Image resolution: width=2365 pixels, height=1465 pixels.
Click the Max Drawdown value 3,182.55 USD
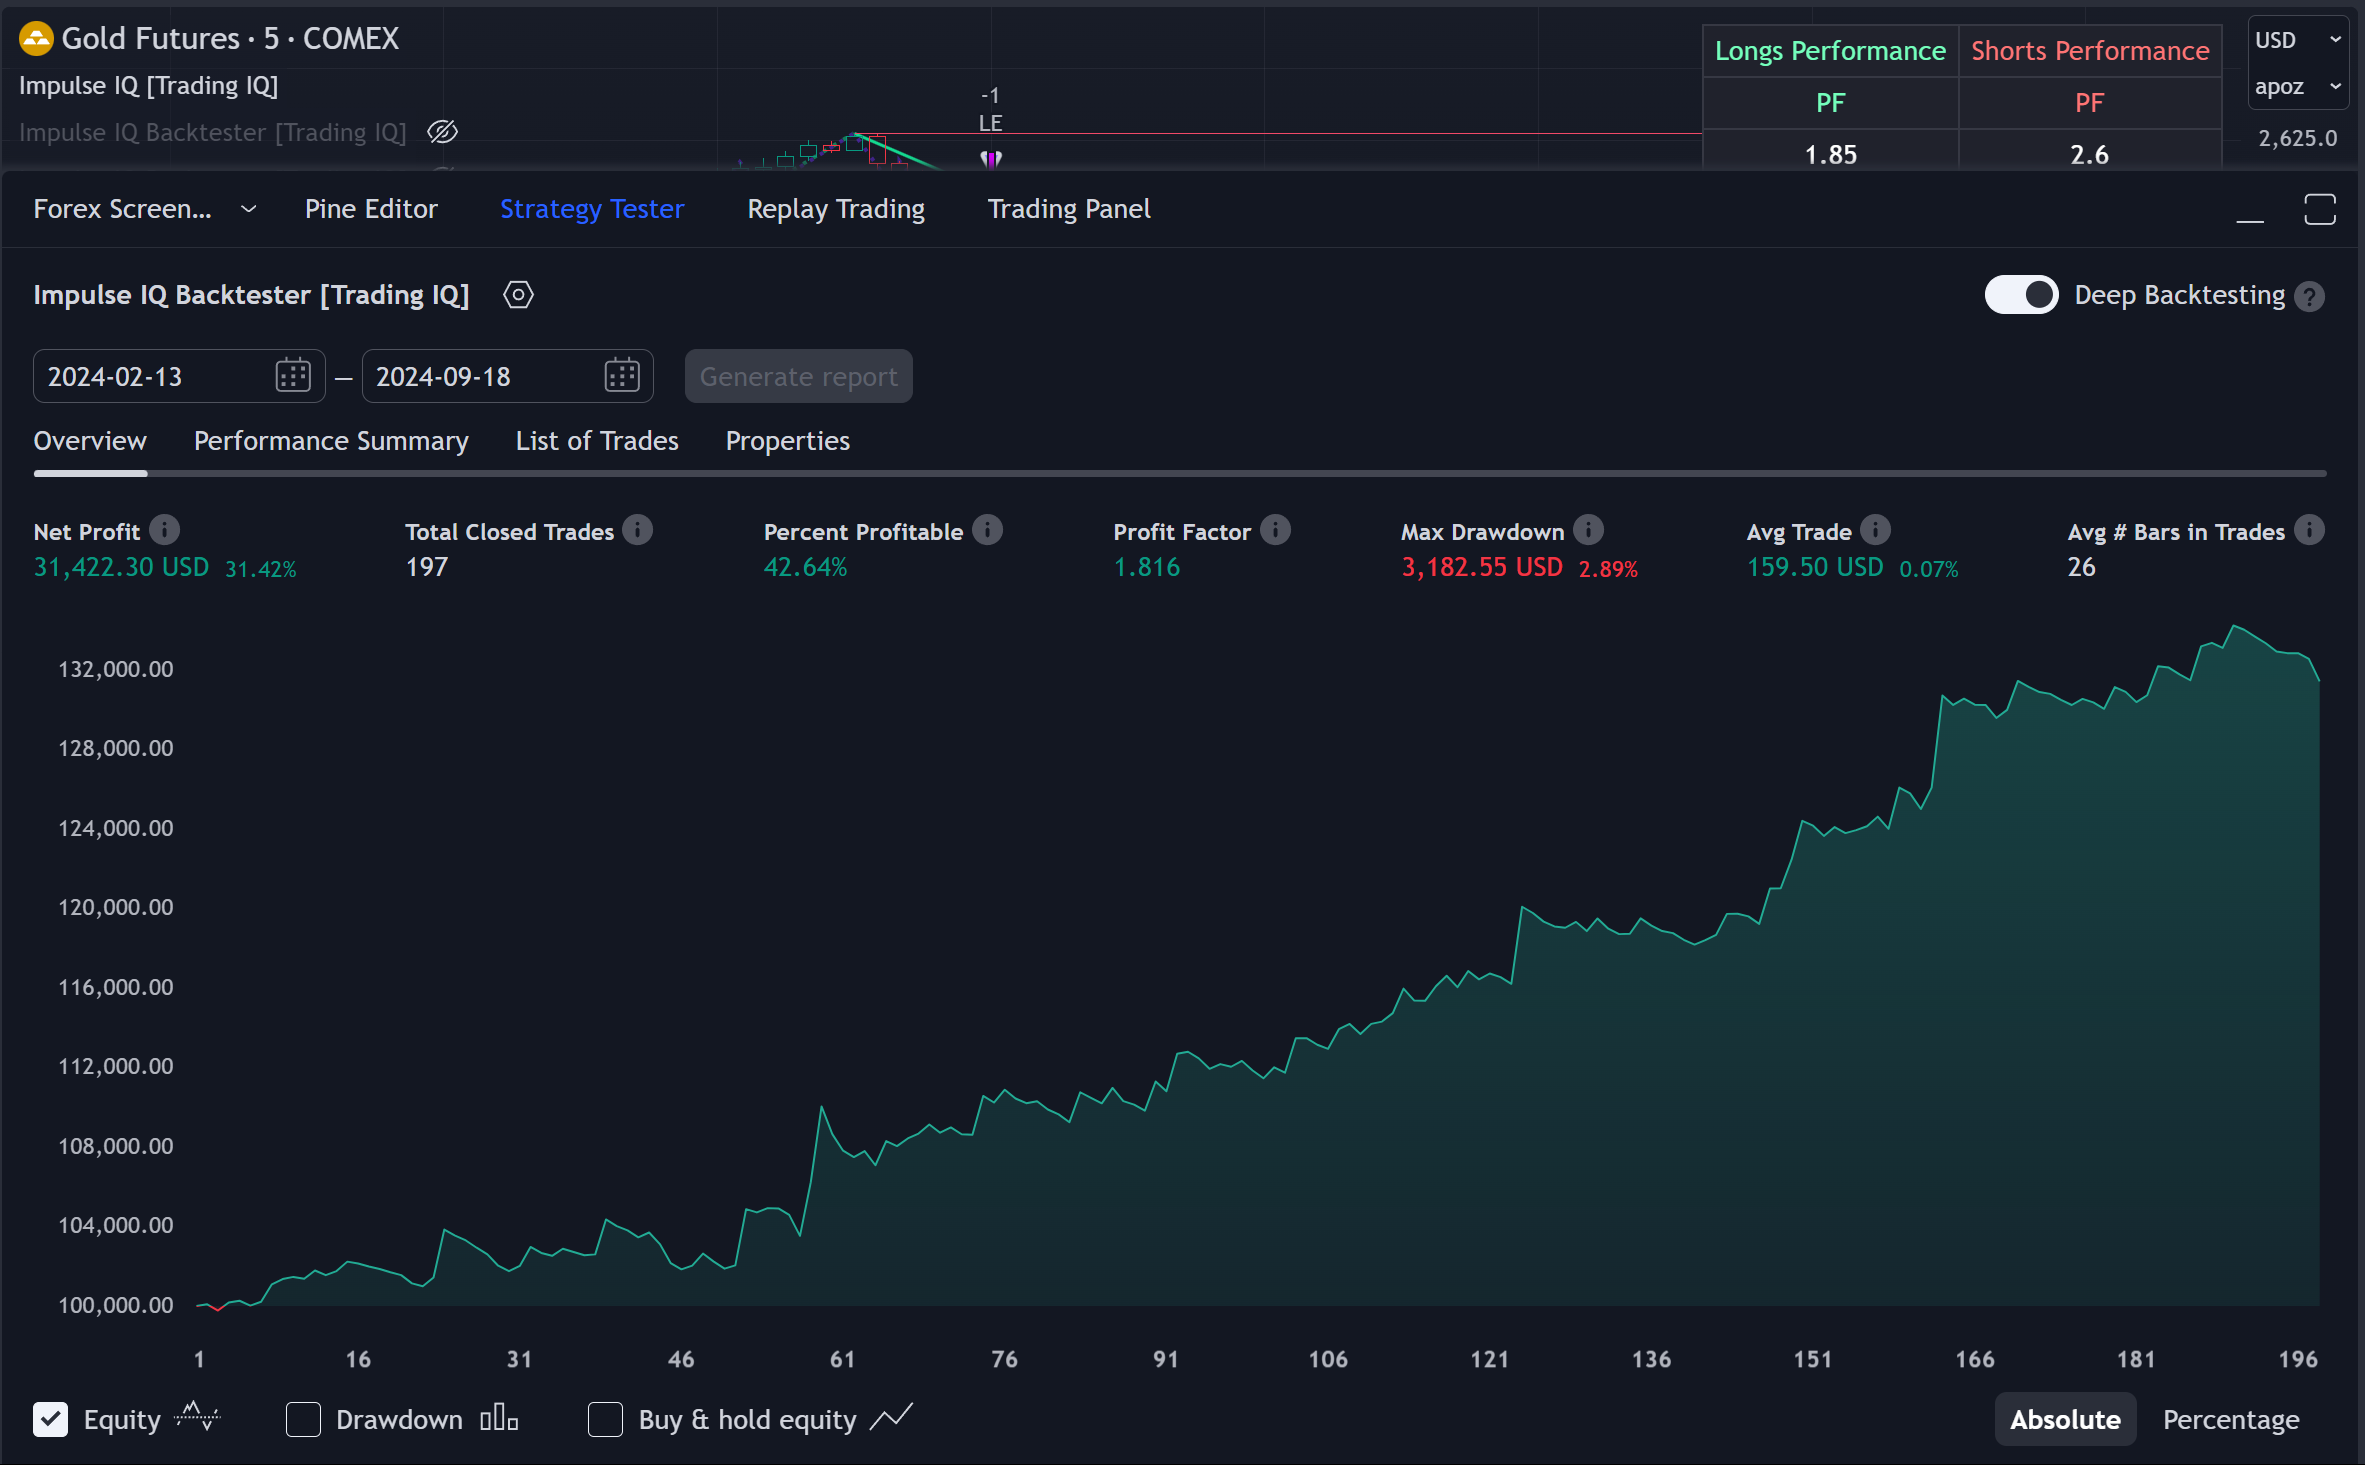pos(1481,567)
